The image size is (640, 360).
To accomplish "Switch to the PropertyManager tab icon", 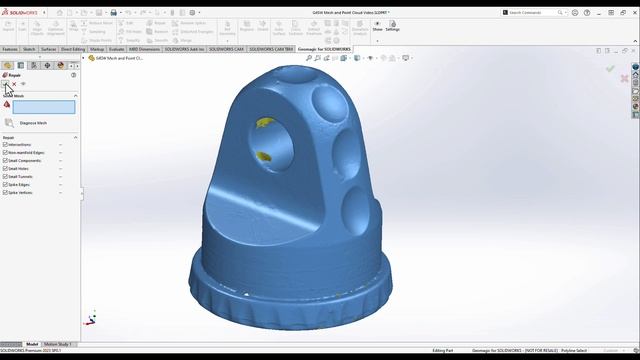I will point(21,65).
